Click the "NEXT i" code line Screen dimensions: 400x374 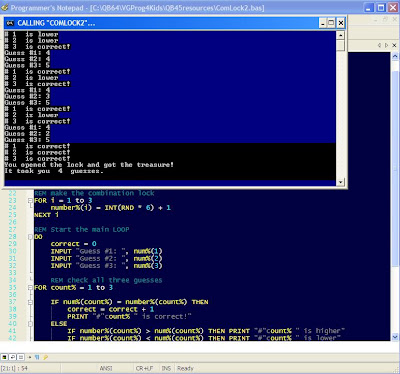pos(46,215)
